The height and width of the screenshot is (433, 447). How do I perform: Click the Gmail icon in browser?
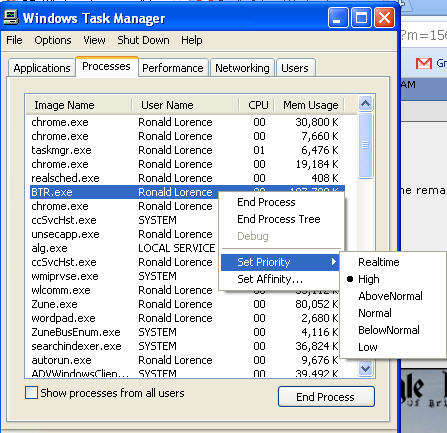click(x=424, y=63)
